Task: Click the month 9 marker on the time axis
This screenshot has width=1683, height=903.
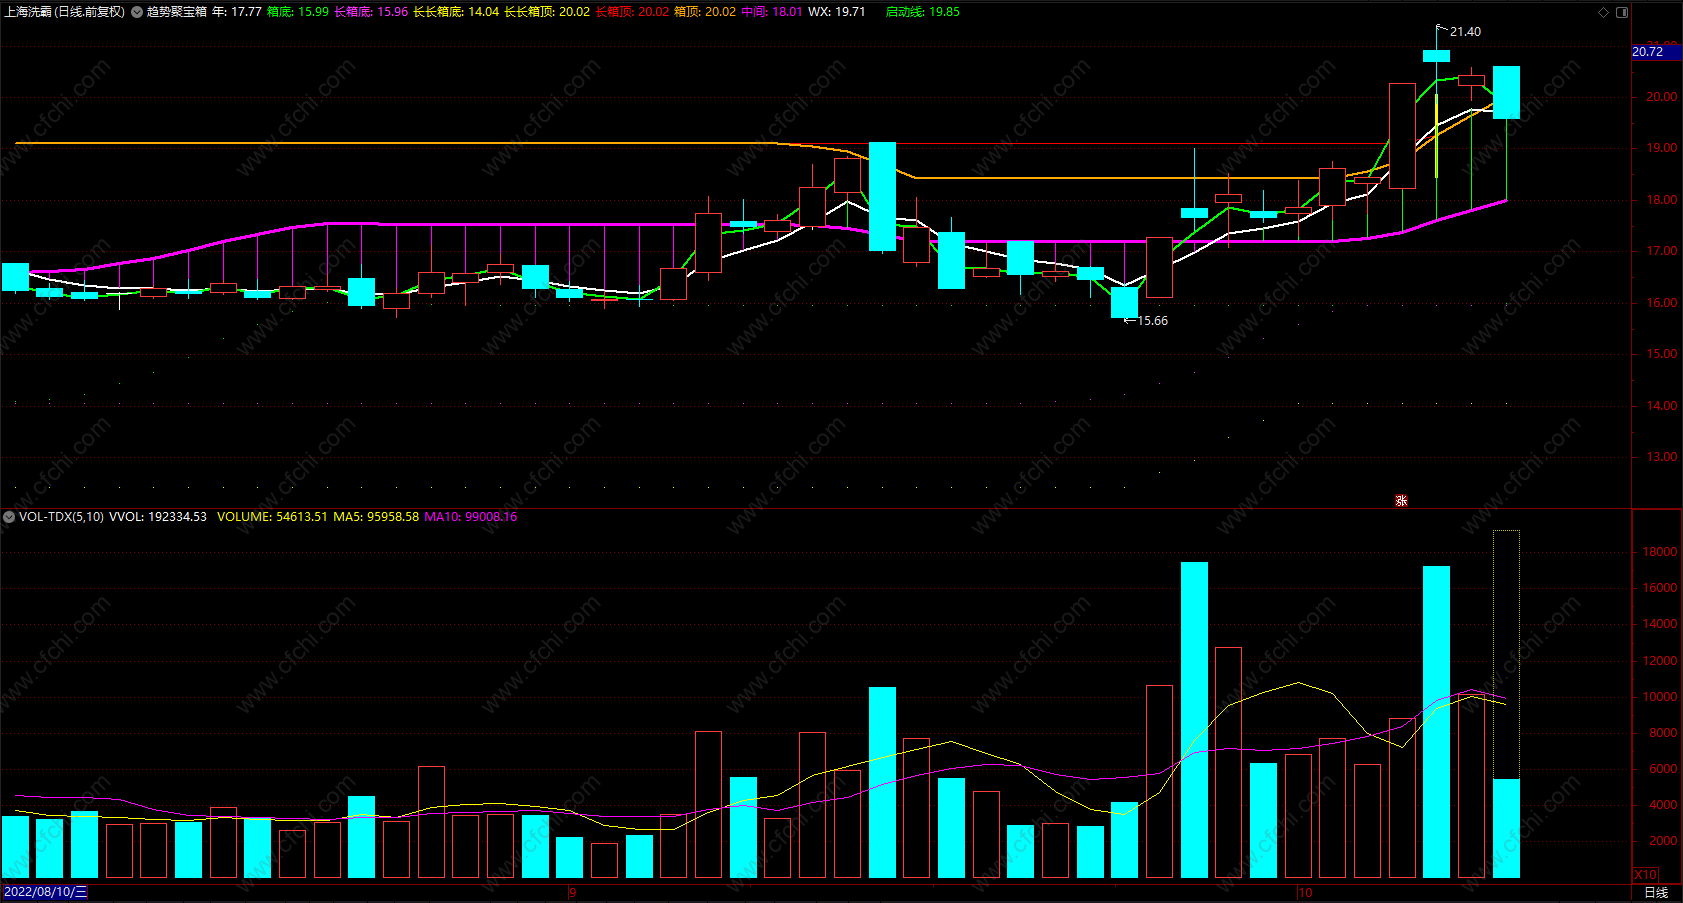Action: pos(572,892)
